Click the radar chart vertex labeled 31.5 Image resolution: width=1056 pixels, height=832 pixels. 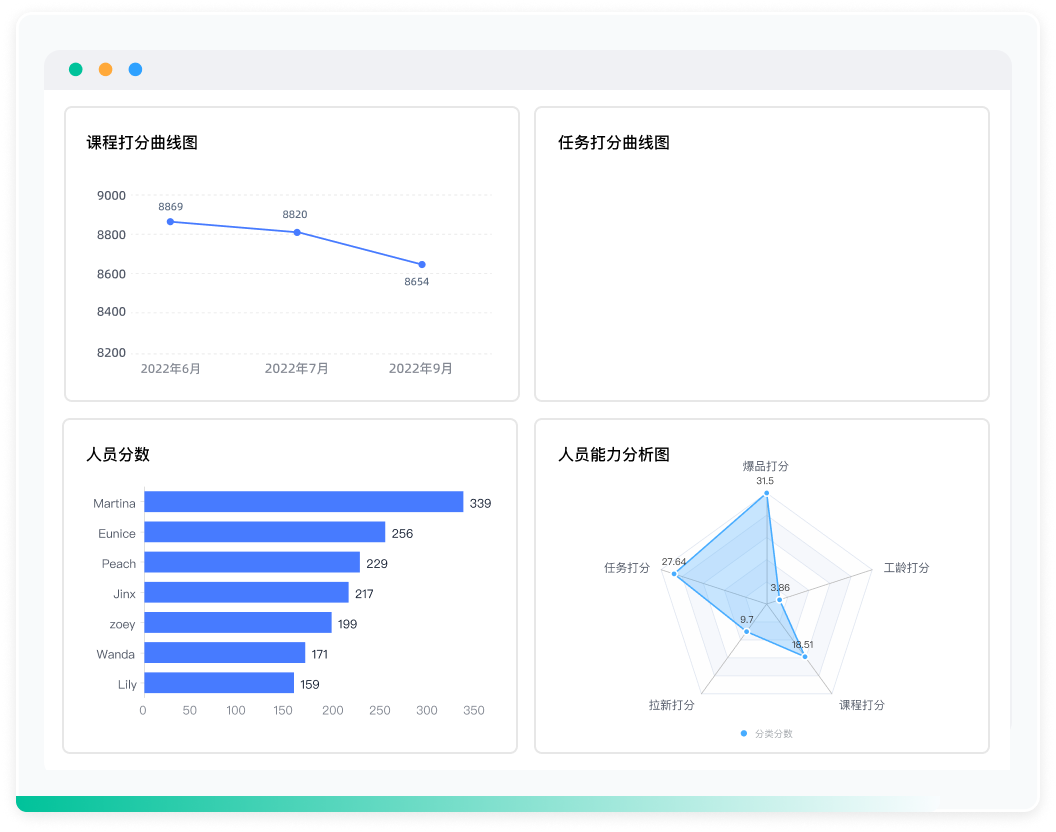click(x=767, y=492)
